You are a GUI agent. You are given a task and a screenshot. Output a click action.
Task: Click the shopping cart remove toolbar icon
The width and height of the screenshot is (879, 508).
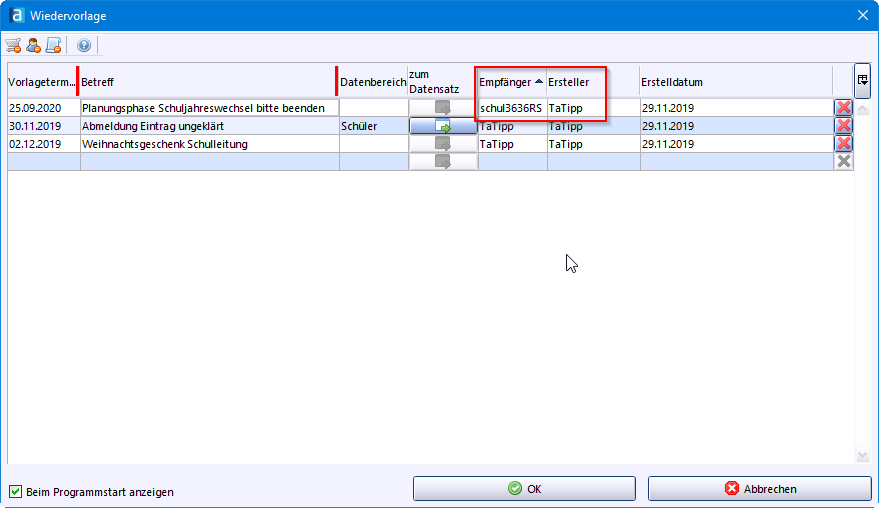[13, 45]
